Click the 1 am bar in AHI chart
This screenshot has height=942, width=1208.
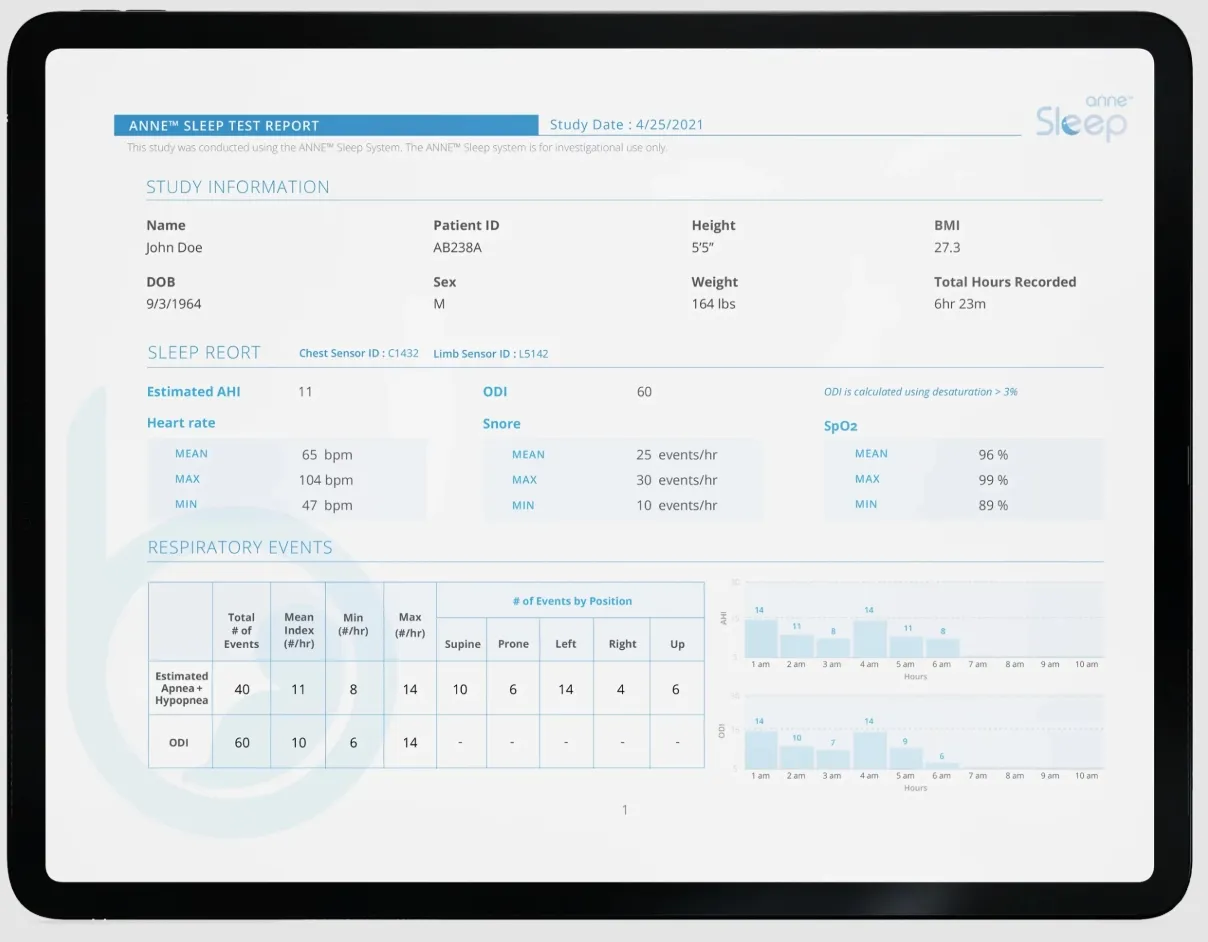pos(761,638)
